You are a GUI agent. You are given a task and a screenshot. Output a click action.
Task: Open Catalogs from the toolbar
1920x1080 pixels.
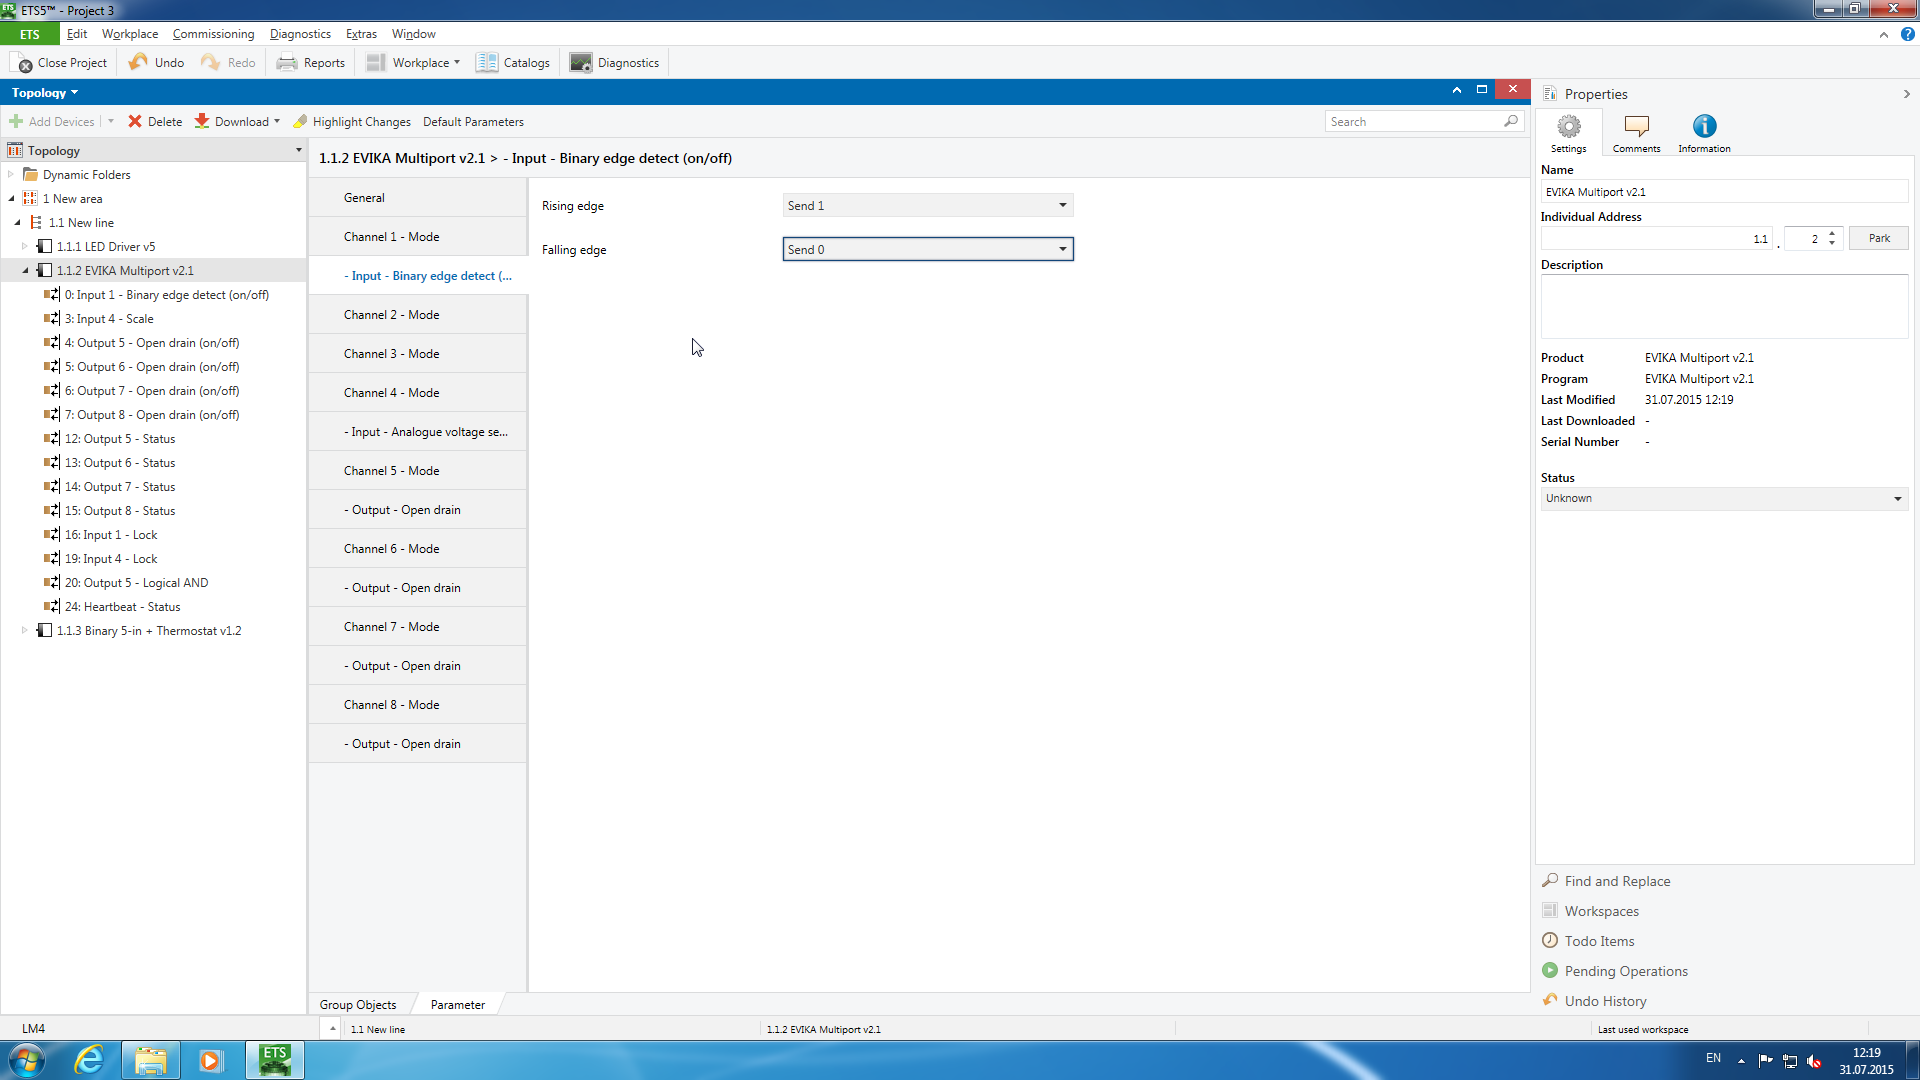(x=513, y=62)
